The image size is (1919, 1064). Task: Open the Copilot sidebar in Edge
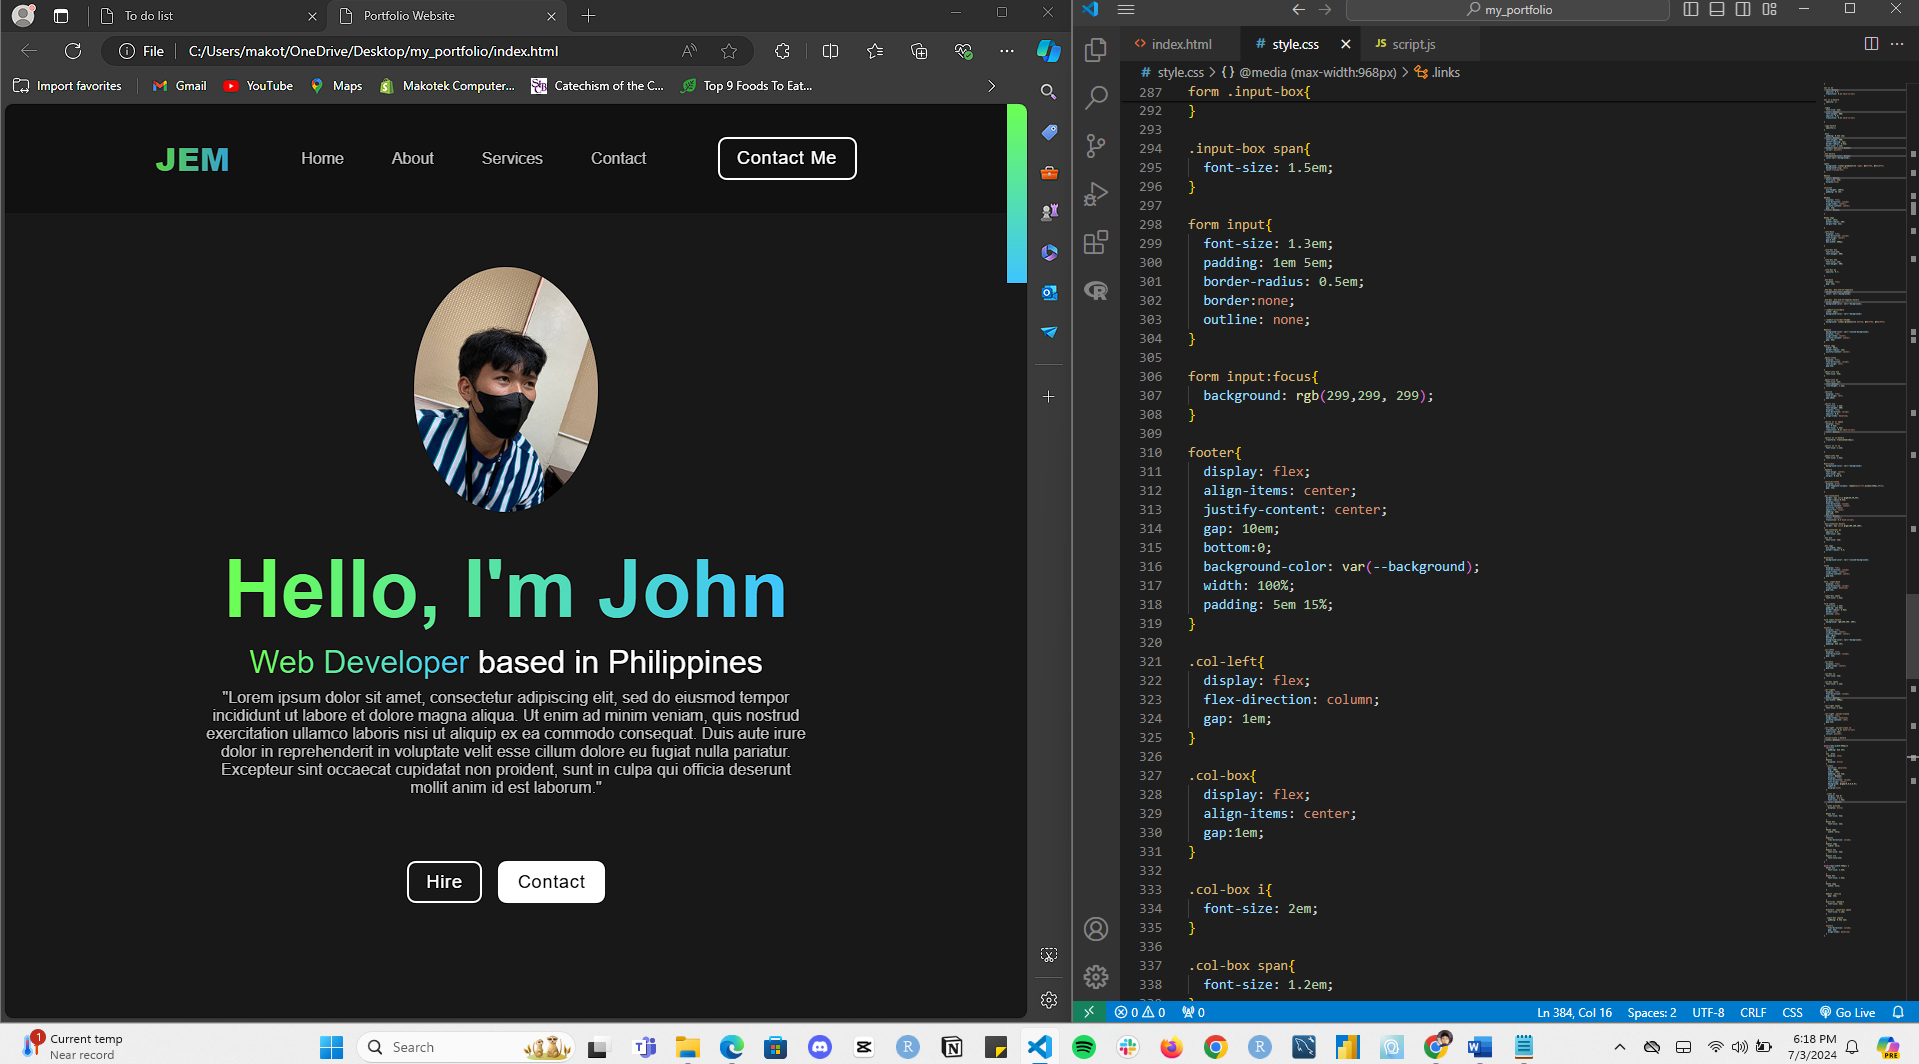pyautogui.click(x=1049, y=51)
